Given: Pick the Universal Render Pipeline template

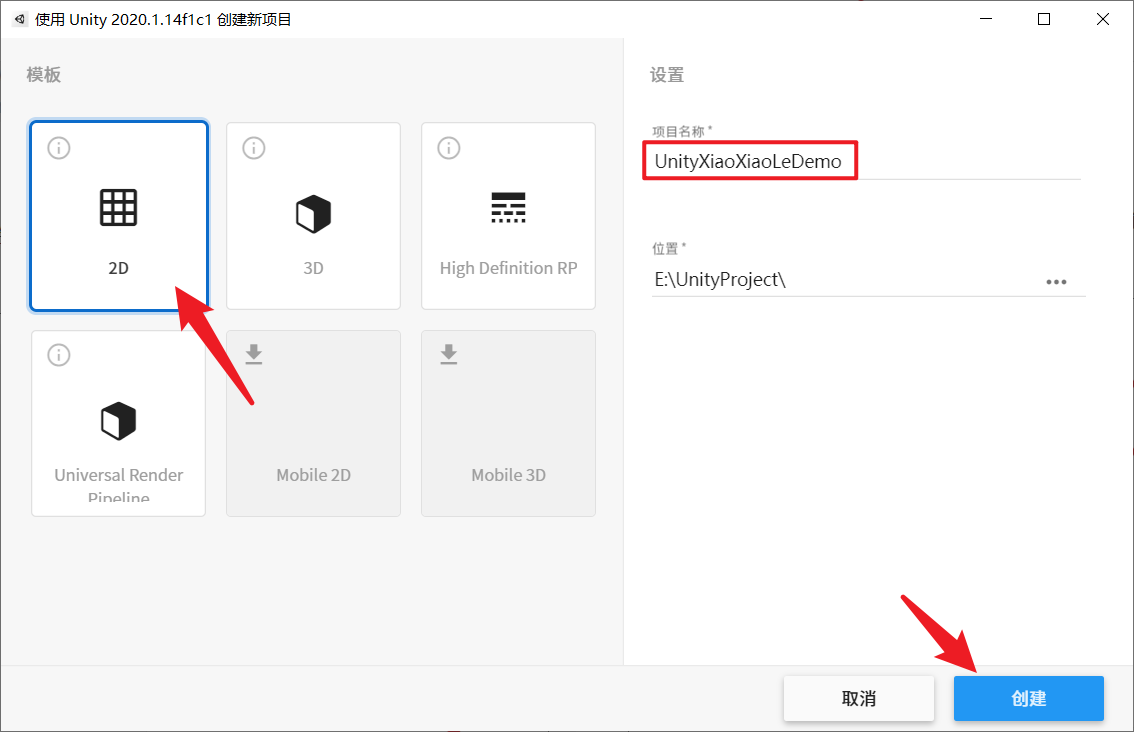Looking at the screenshot, I should pos(119,423).
